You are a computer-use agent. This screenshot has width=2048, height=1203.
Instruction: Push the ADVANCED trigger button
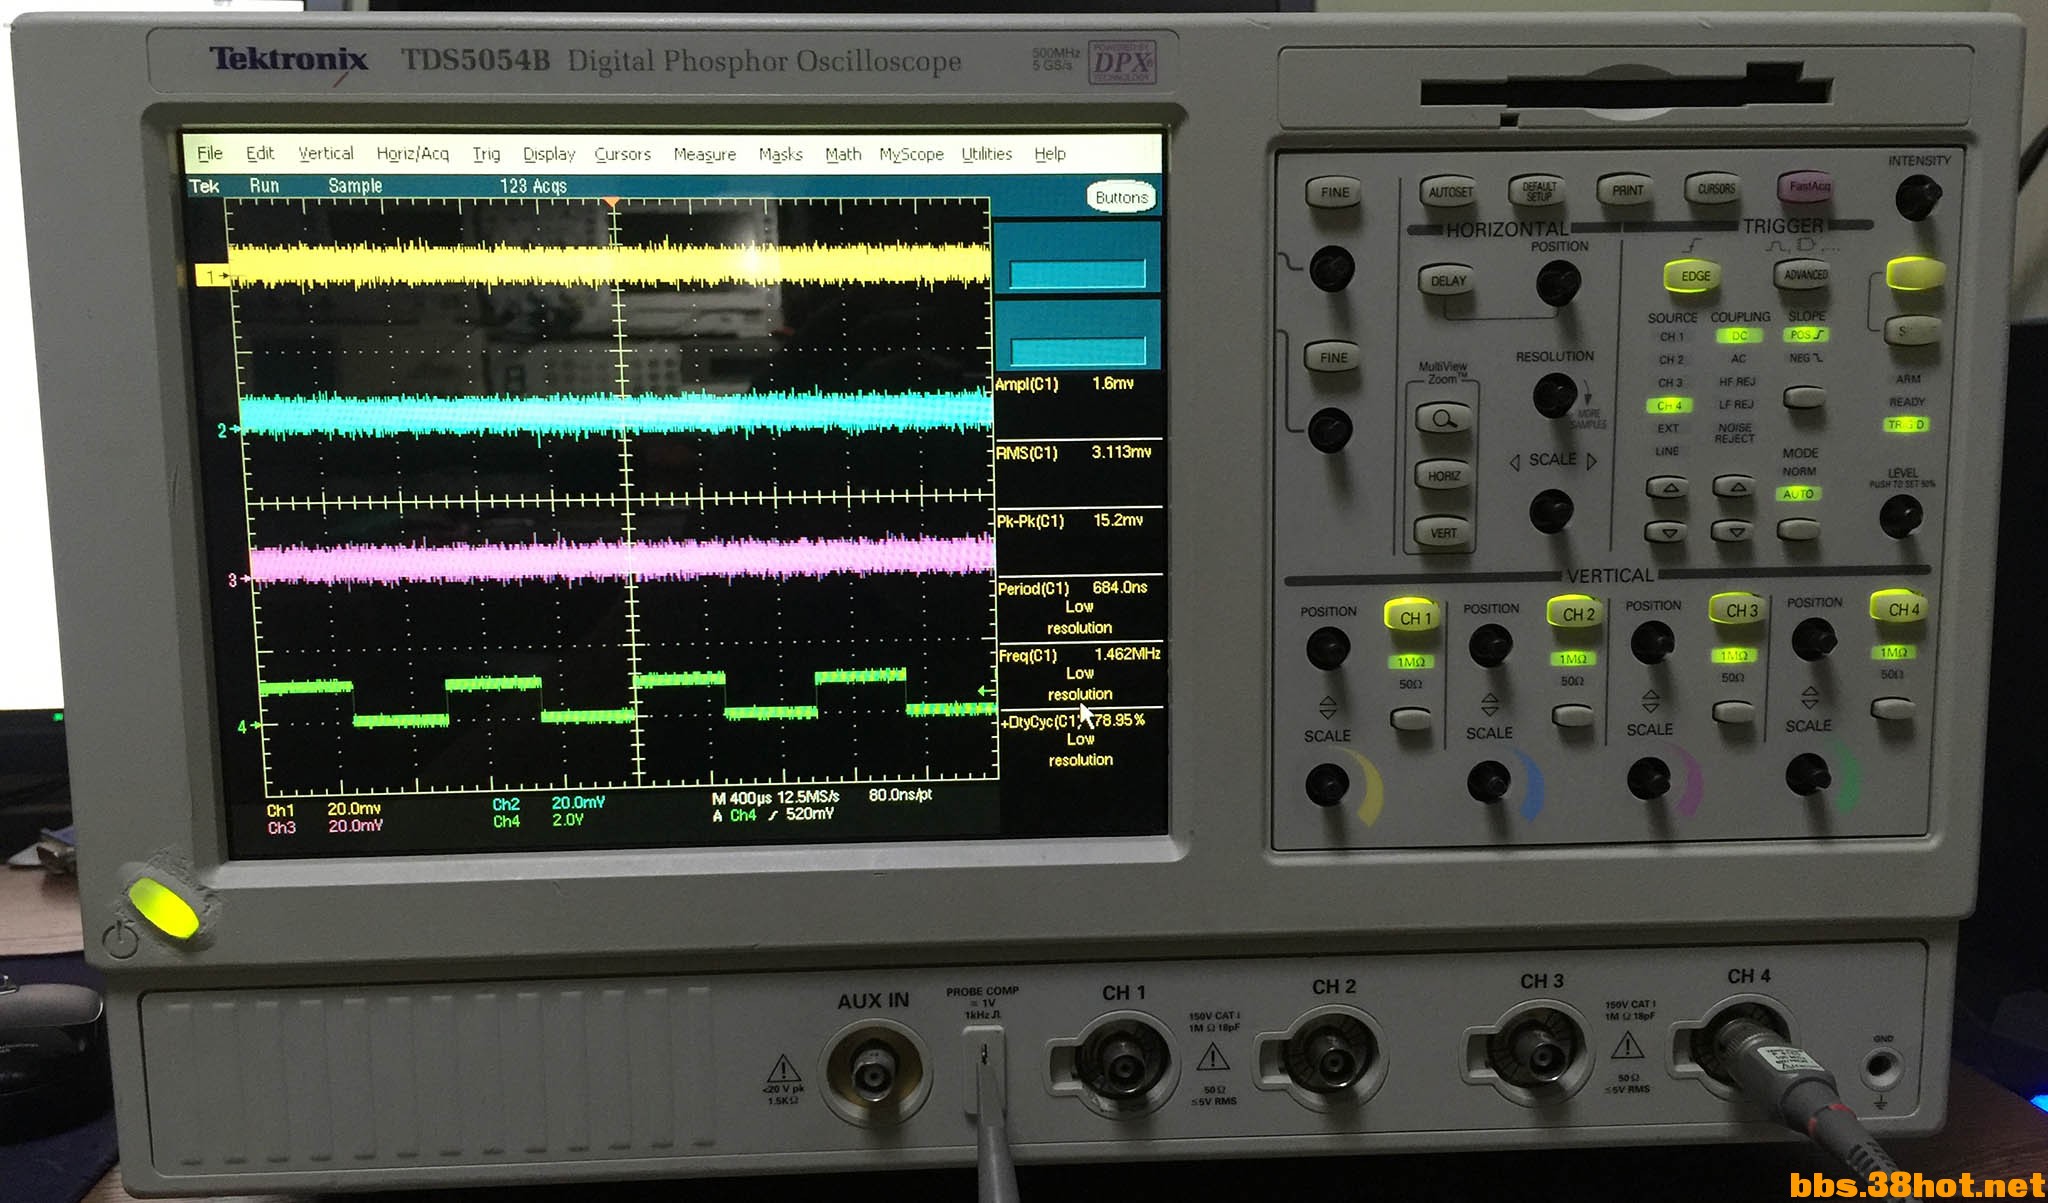click(x=1805, y=274)
